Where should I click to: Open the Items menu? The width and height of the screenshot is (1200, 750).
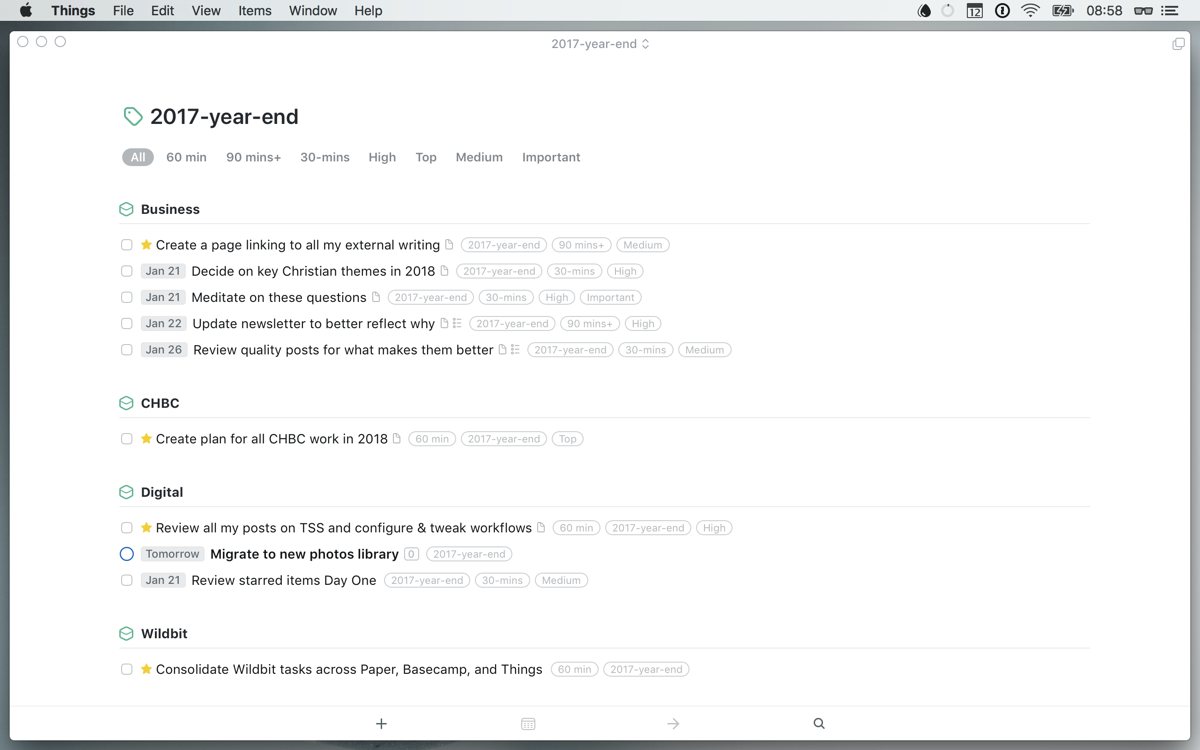[x=255, y=11]
